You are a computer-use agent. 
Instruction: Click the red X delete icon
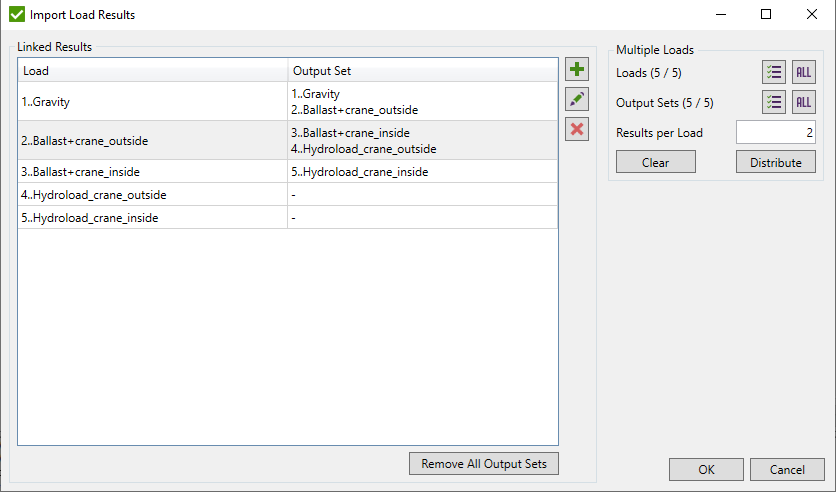577,129
